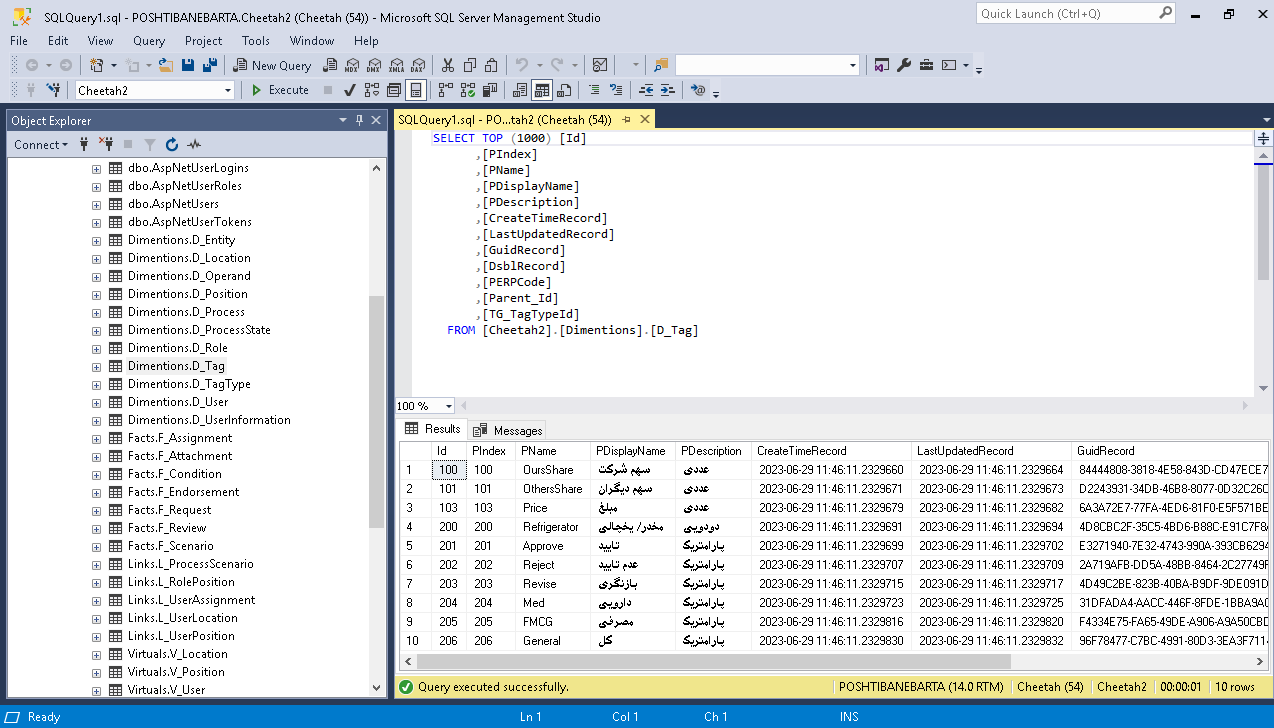Click the Save All icon
Screen dimensions: 1274x728
point(210,65)
